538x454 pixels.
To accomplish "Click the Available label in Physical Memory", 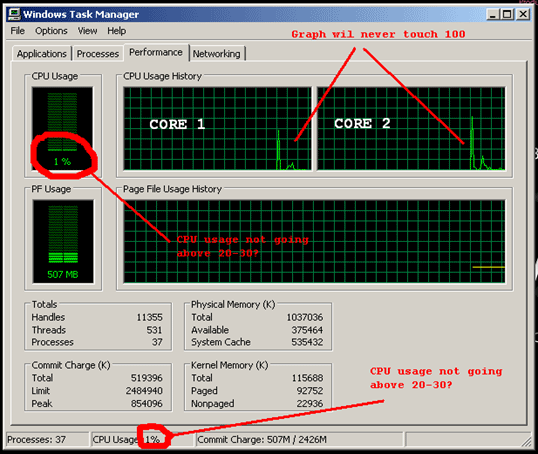I will click(x=210, y=330).
